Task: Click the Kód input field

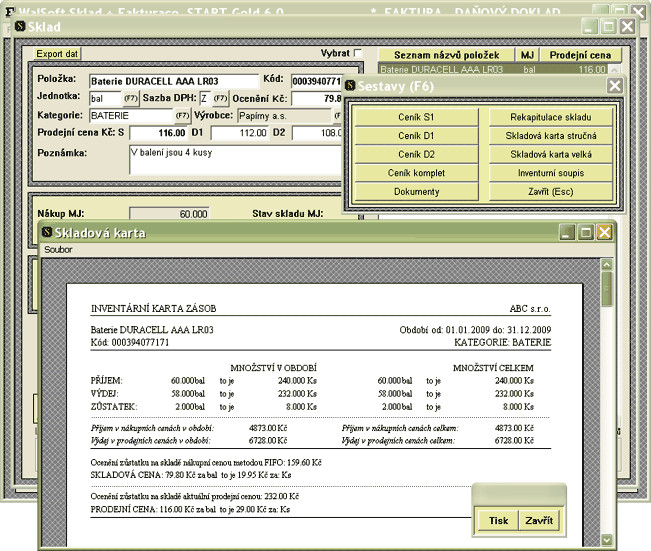Action: pyautogui.click(x=316, y=81)
